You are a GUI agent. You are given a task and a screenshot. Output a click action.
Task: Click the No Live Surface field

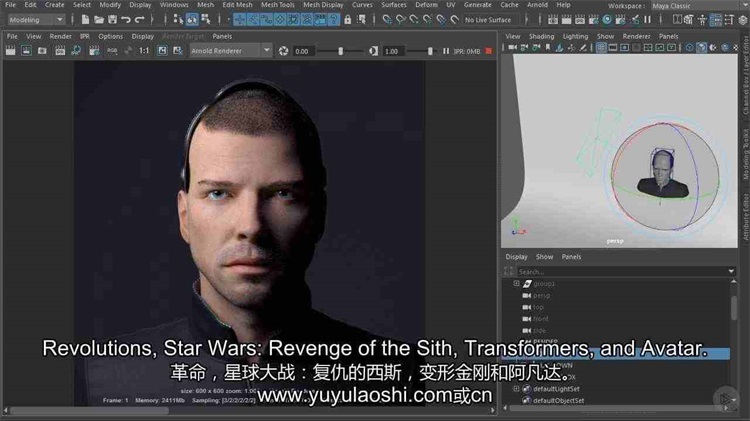point(491,20)
